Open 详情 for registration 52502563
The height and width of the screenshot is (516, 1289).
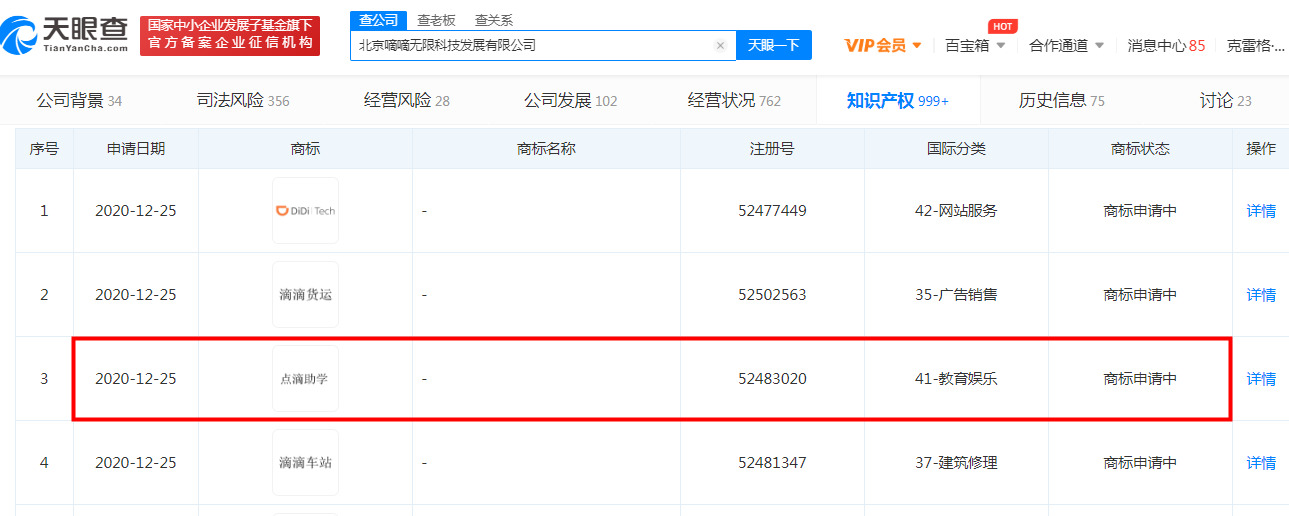point(1261,295)
